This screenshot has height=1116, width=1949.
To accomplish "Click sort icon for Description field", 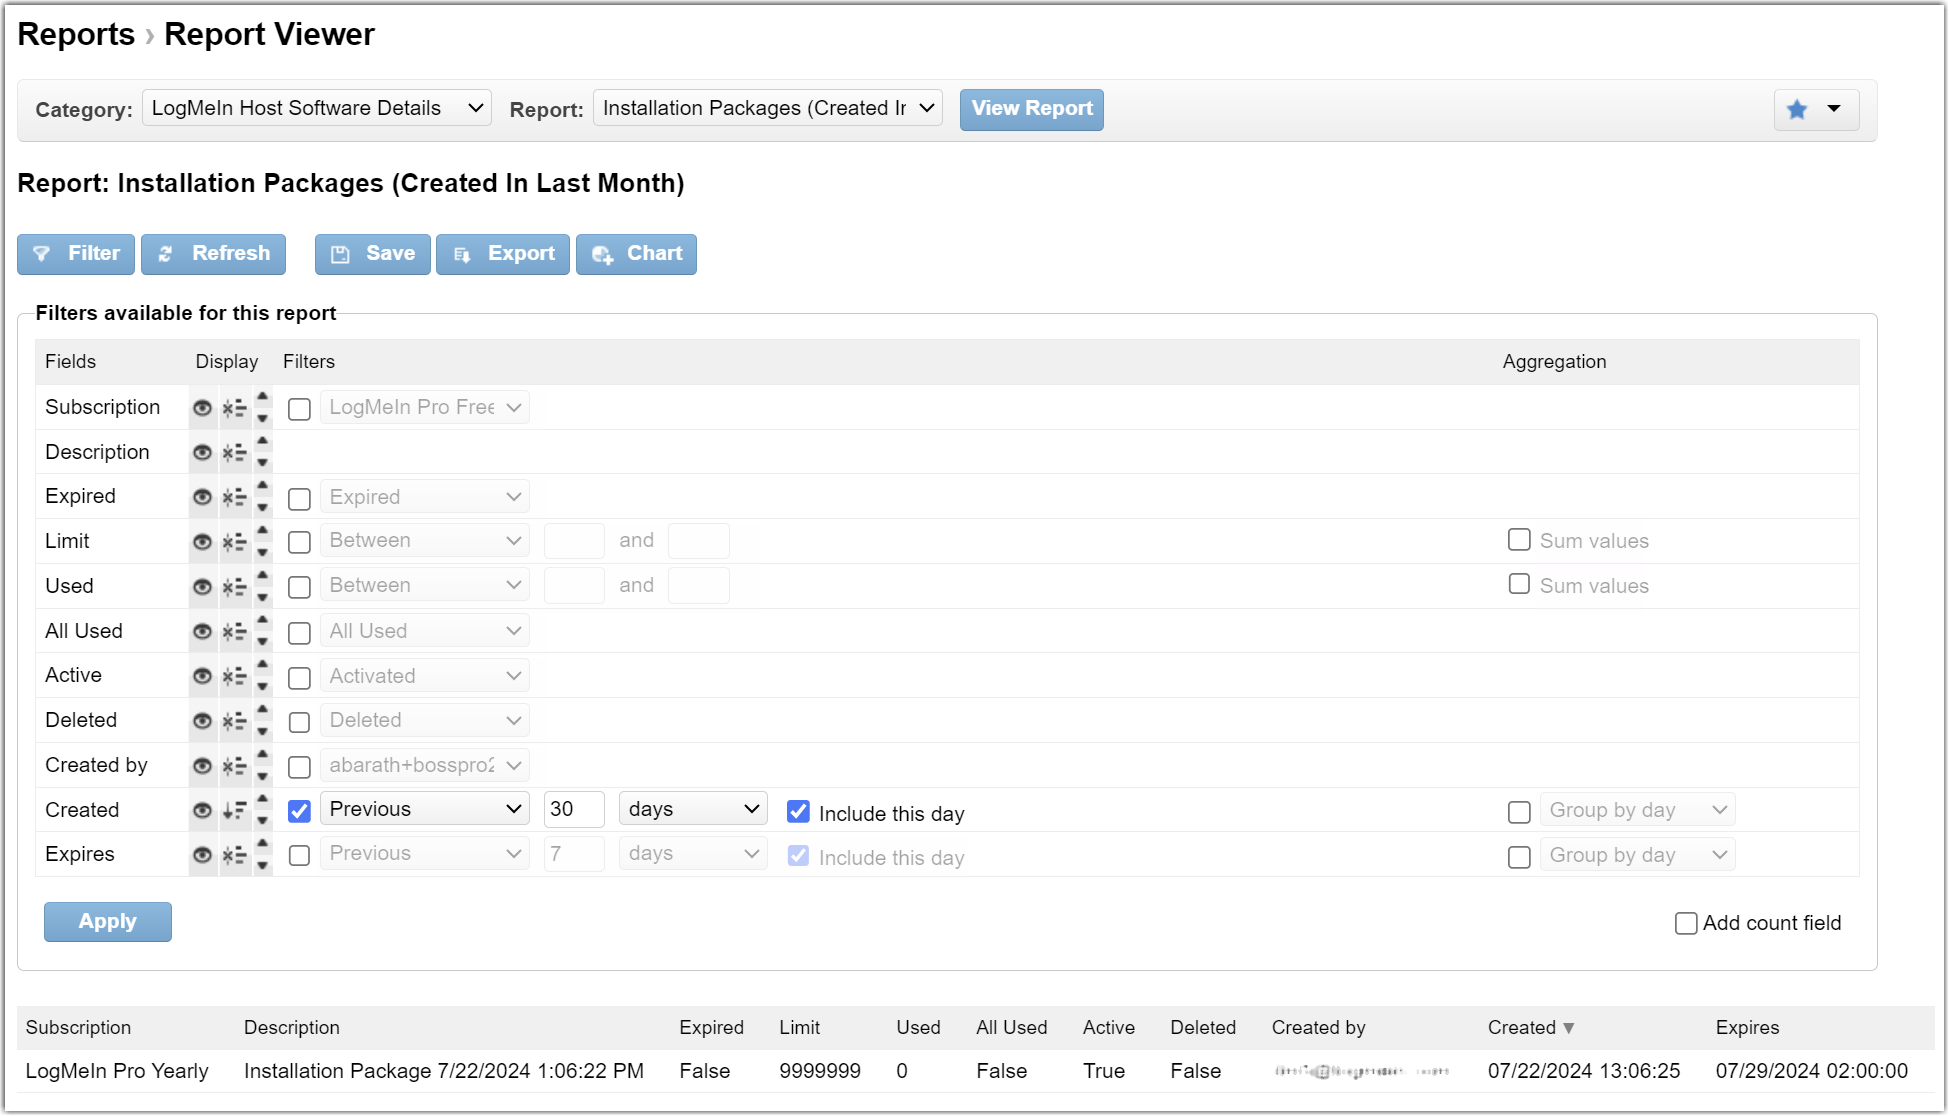I will 234,453.
